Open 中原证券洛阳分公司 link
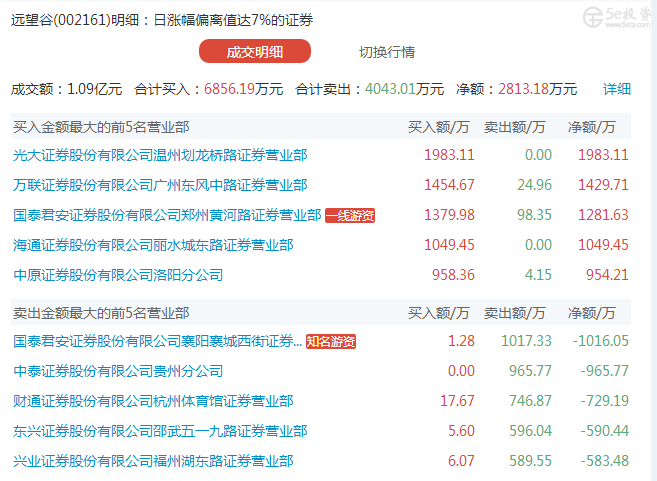Screen dimensions: 657x481 118,275
